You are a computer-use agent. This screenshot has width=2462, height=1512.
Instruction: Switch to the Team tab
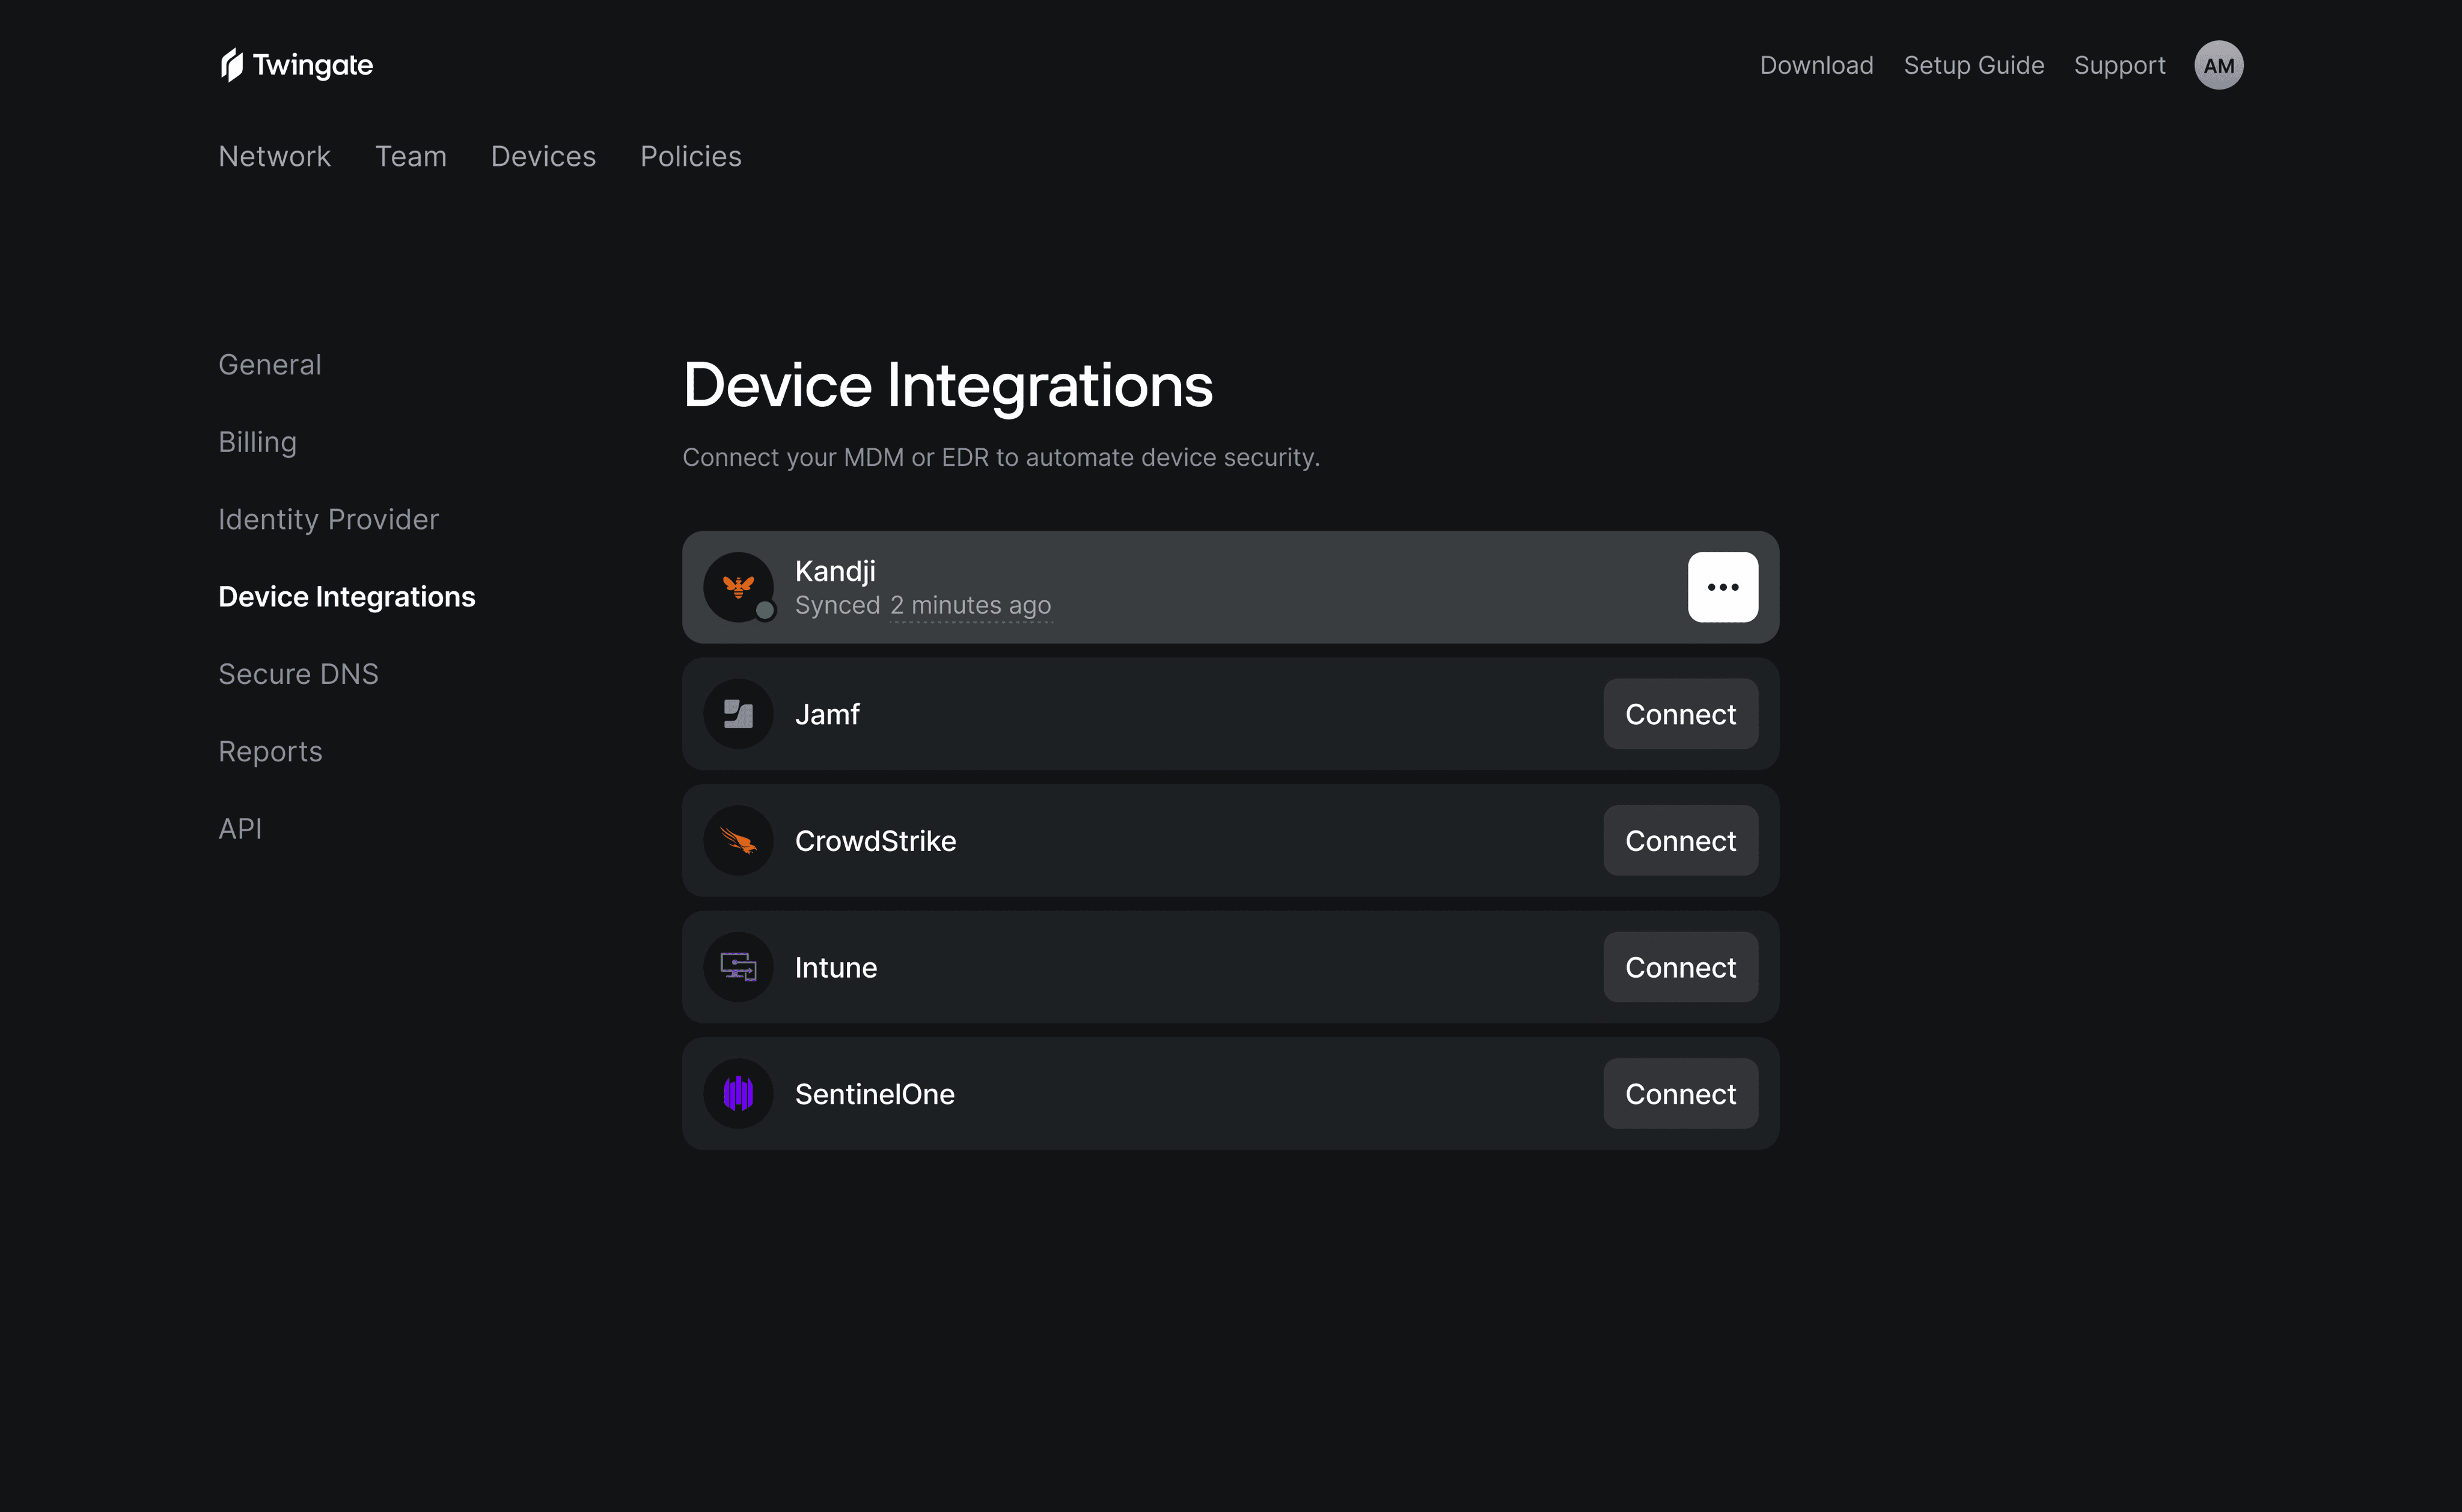[x=410, y=156]
